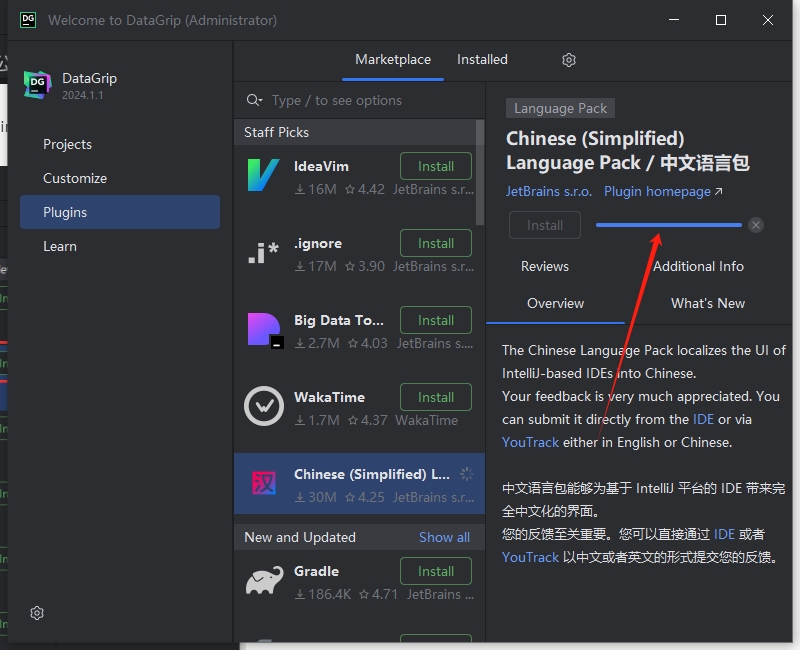Click the Chinese (Simplified) Language Pack title
Screen dimensions: 800x650
[627, 151]
